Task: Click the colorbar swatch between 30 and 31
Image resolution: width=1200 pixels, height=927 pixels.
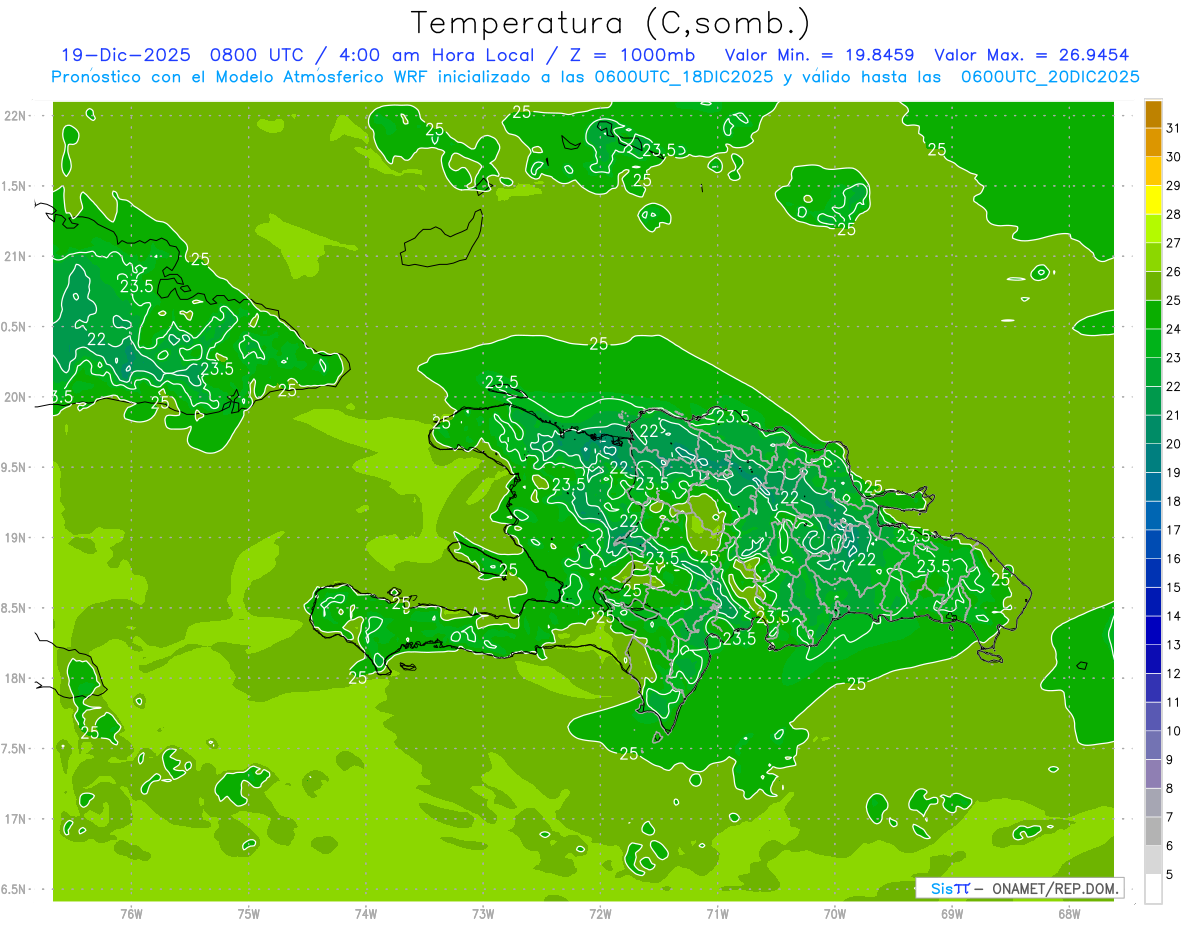Action: click(x=1153, y=143)
